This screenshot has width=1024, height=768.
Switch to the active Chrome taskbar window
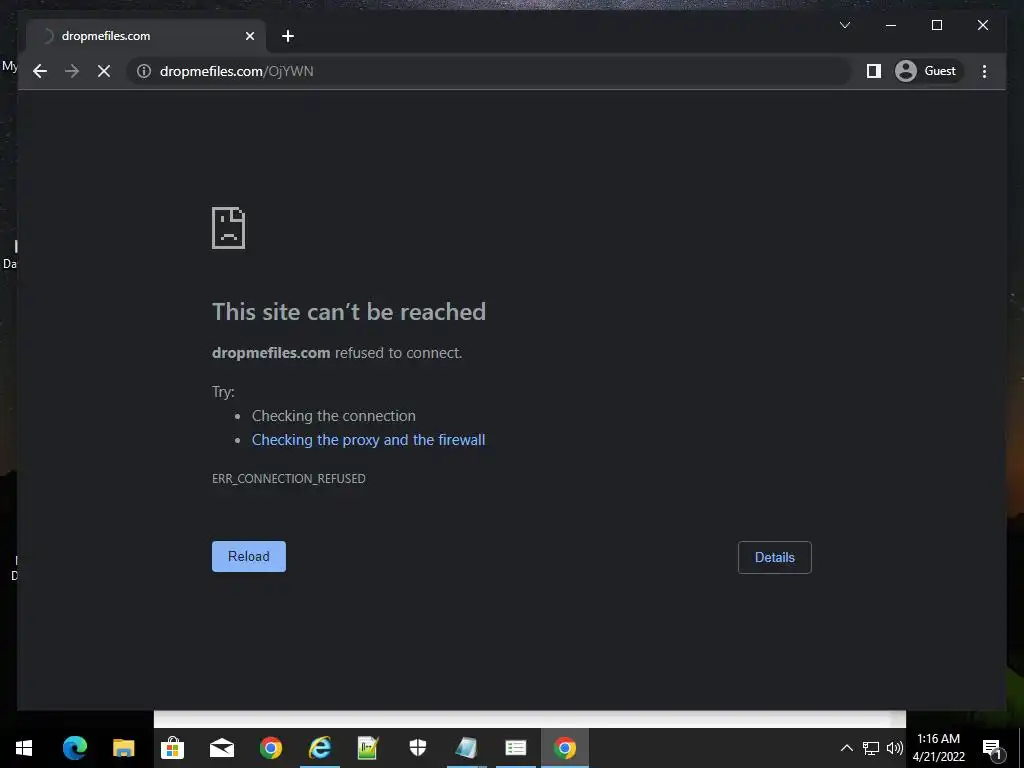(565, 748)
